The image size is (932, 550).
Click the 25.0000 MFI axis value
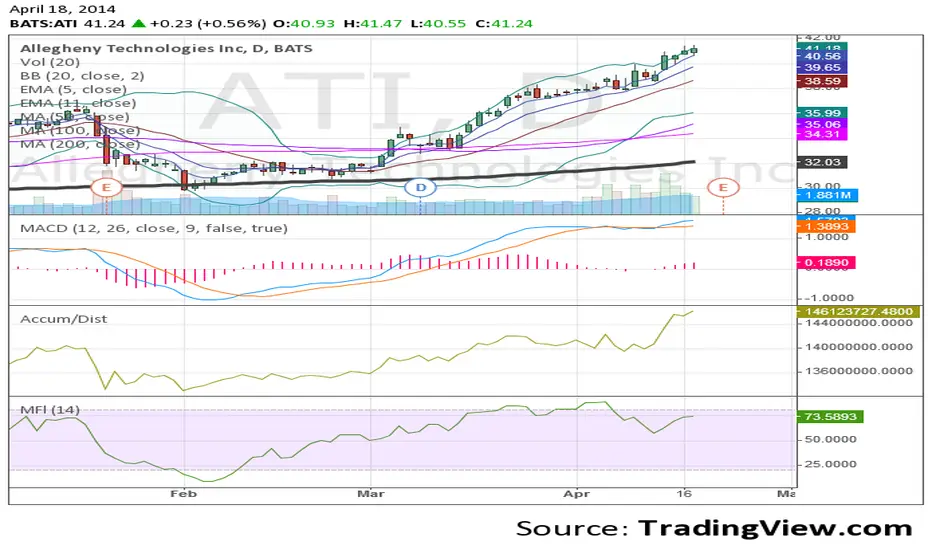click(x=831, y=464)
